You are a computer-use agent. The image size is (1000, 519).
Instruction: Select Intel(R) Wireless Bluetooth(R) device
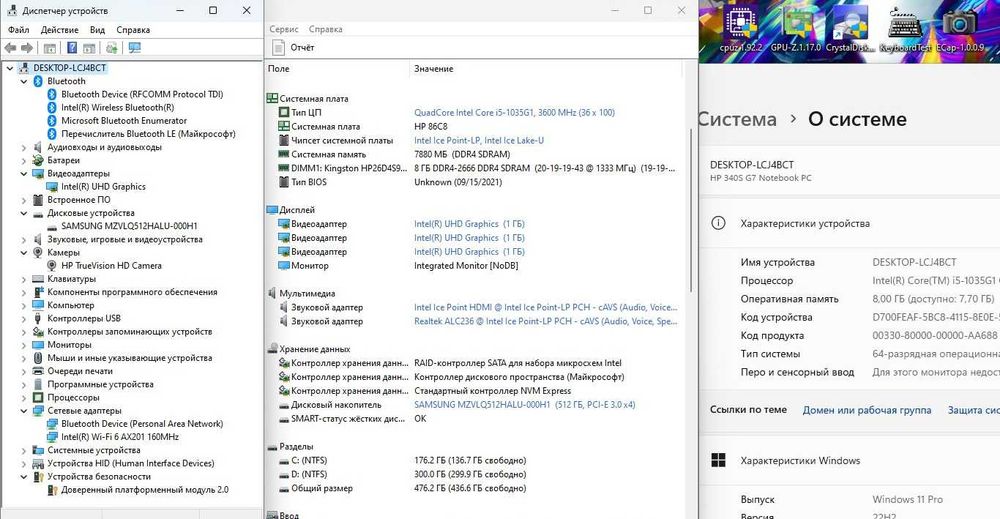117,108
